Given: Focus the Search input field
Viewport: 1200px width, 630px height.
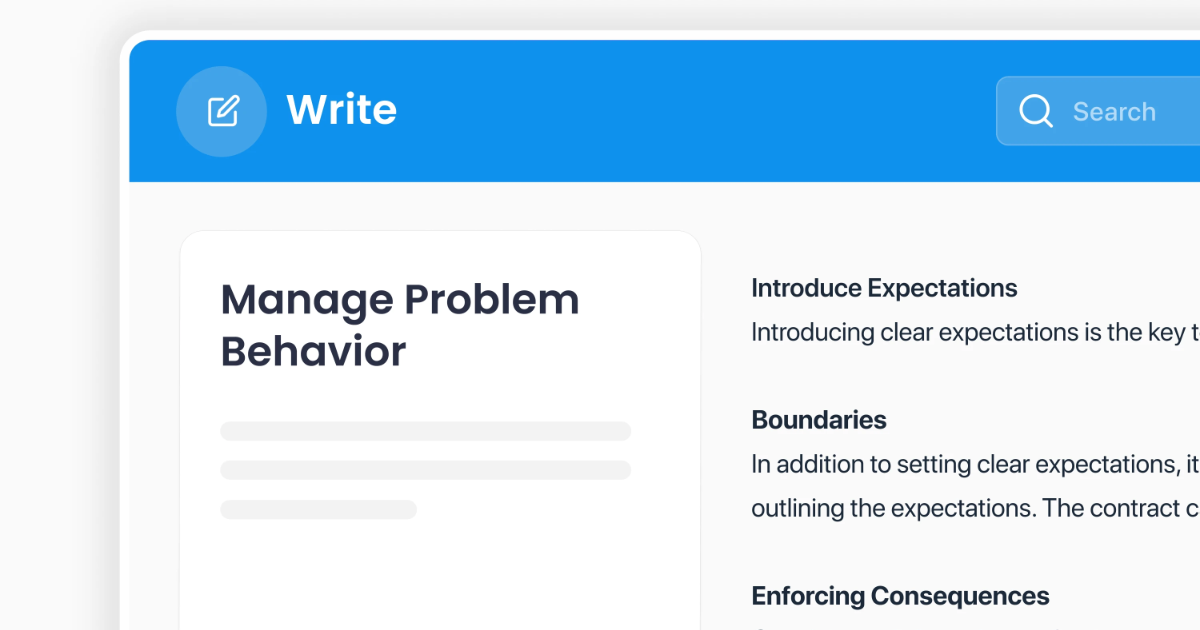Looking at the screenshot, I should pyautogui.click(x=1098, y=111).
